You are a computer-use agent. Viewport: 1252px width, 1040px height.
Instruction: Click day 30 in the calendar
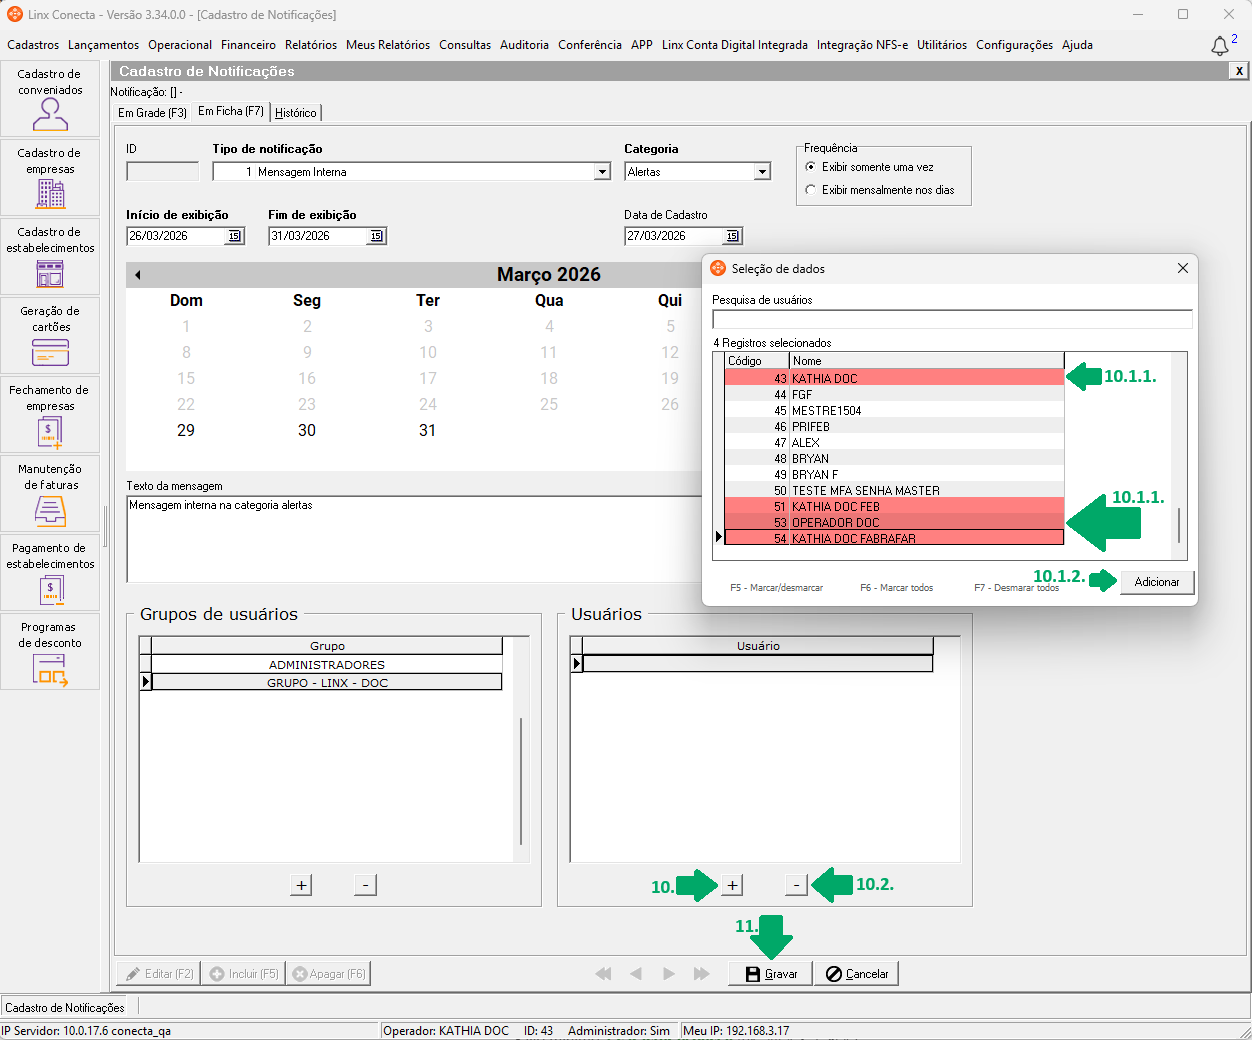pyautogui.click(x=307, y=431)
